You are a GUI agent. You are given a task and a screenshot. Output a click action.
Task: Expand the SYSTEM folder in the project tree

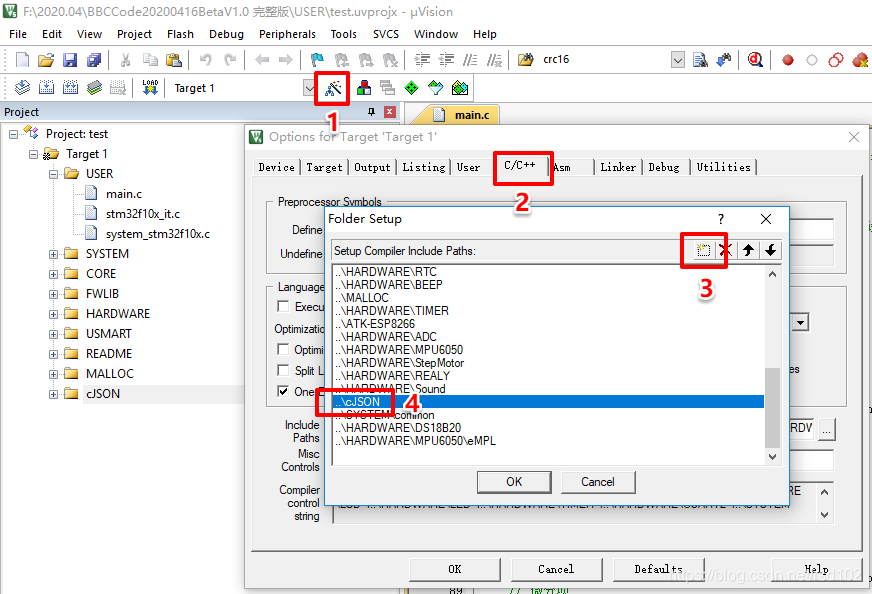(53, 254)
